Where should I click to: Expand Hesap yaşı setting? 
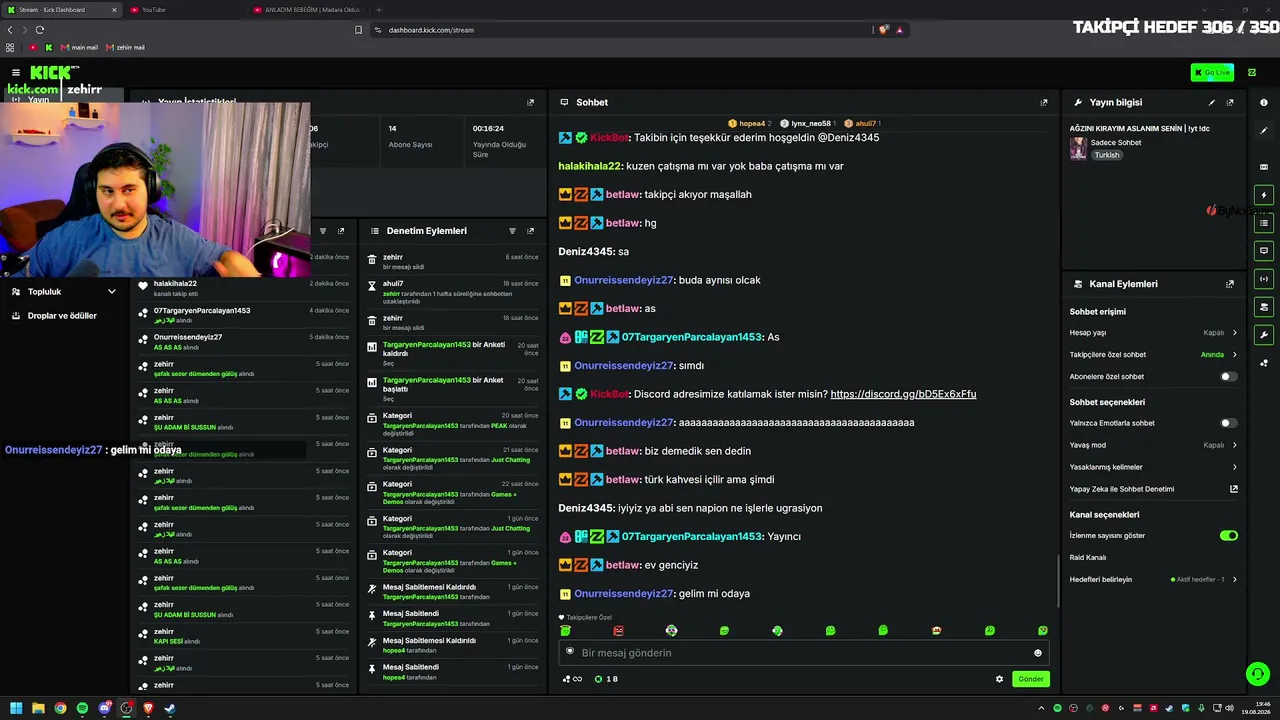coord(1153,333)
